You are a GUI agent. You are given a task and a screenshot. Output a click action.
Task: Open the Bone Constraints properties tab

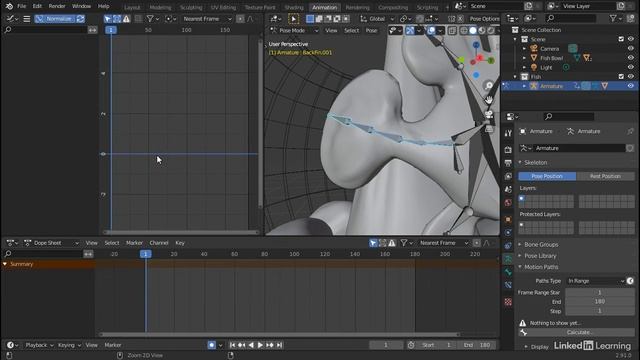click(x=508, y=285)
